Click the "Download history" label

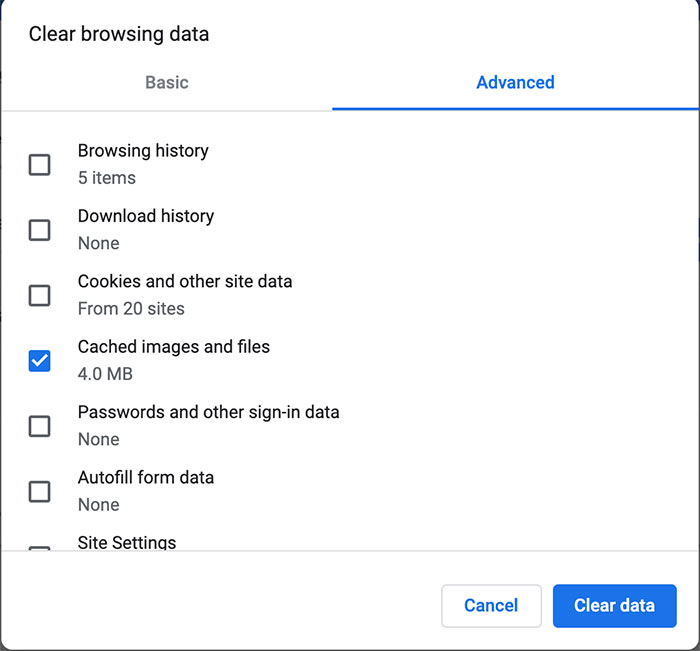146,216
